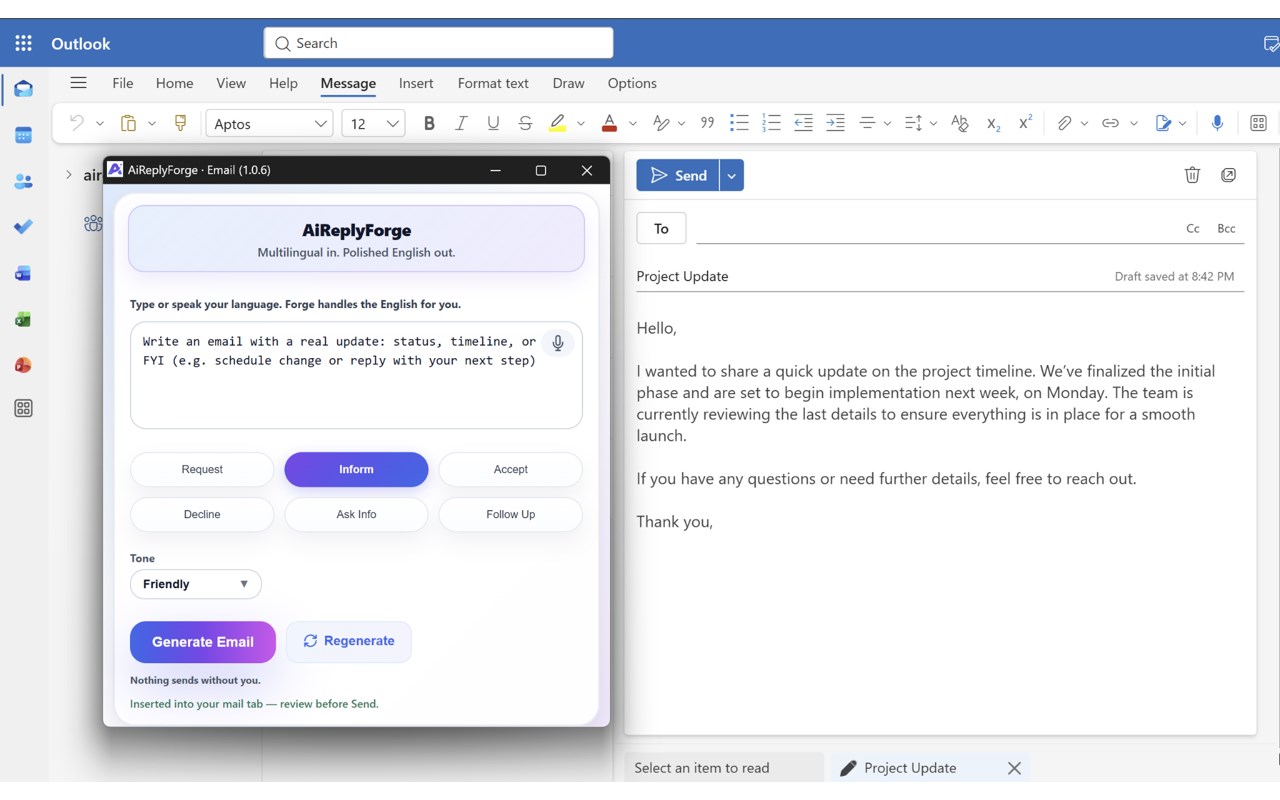
Task: Open Excel from the sidebar
Action: pyautogui.click(x=23, y=319)
